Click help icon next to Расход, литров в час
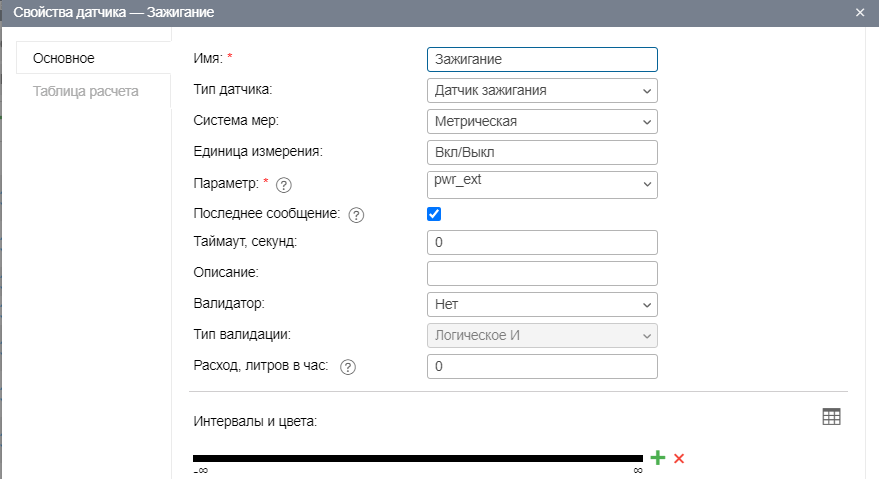The height and width of the screenshot is (479, 879). [x=348, y=367]
